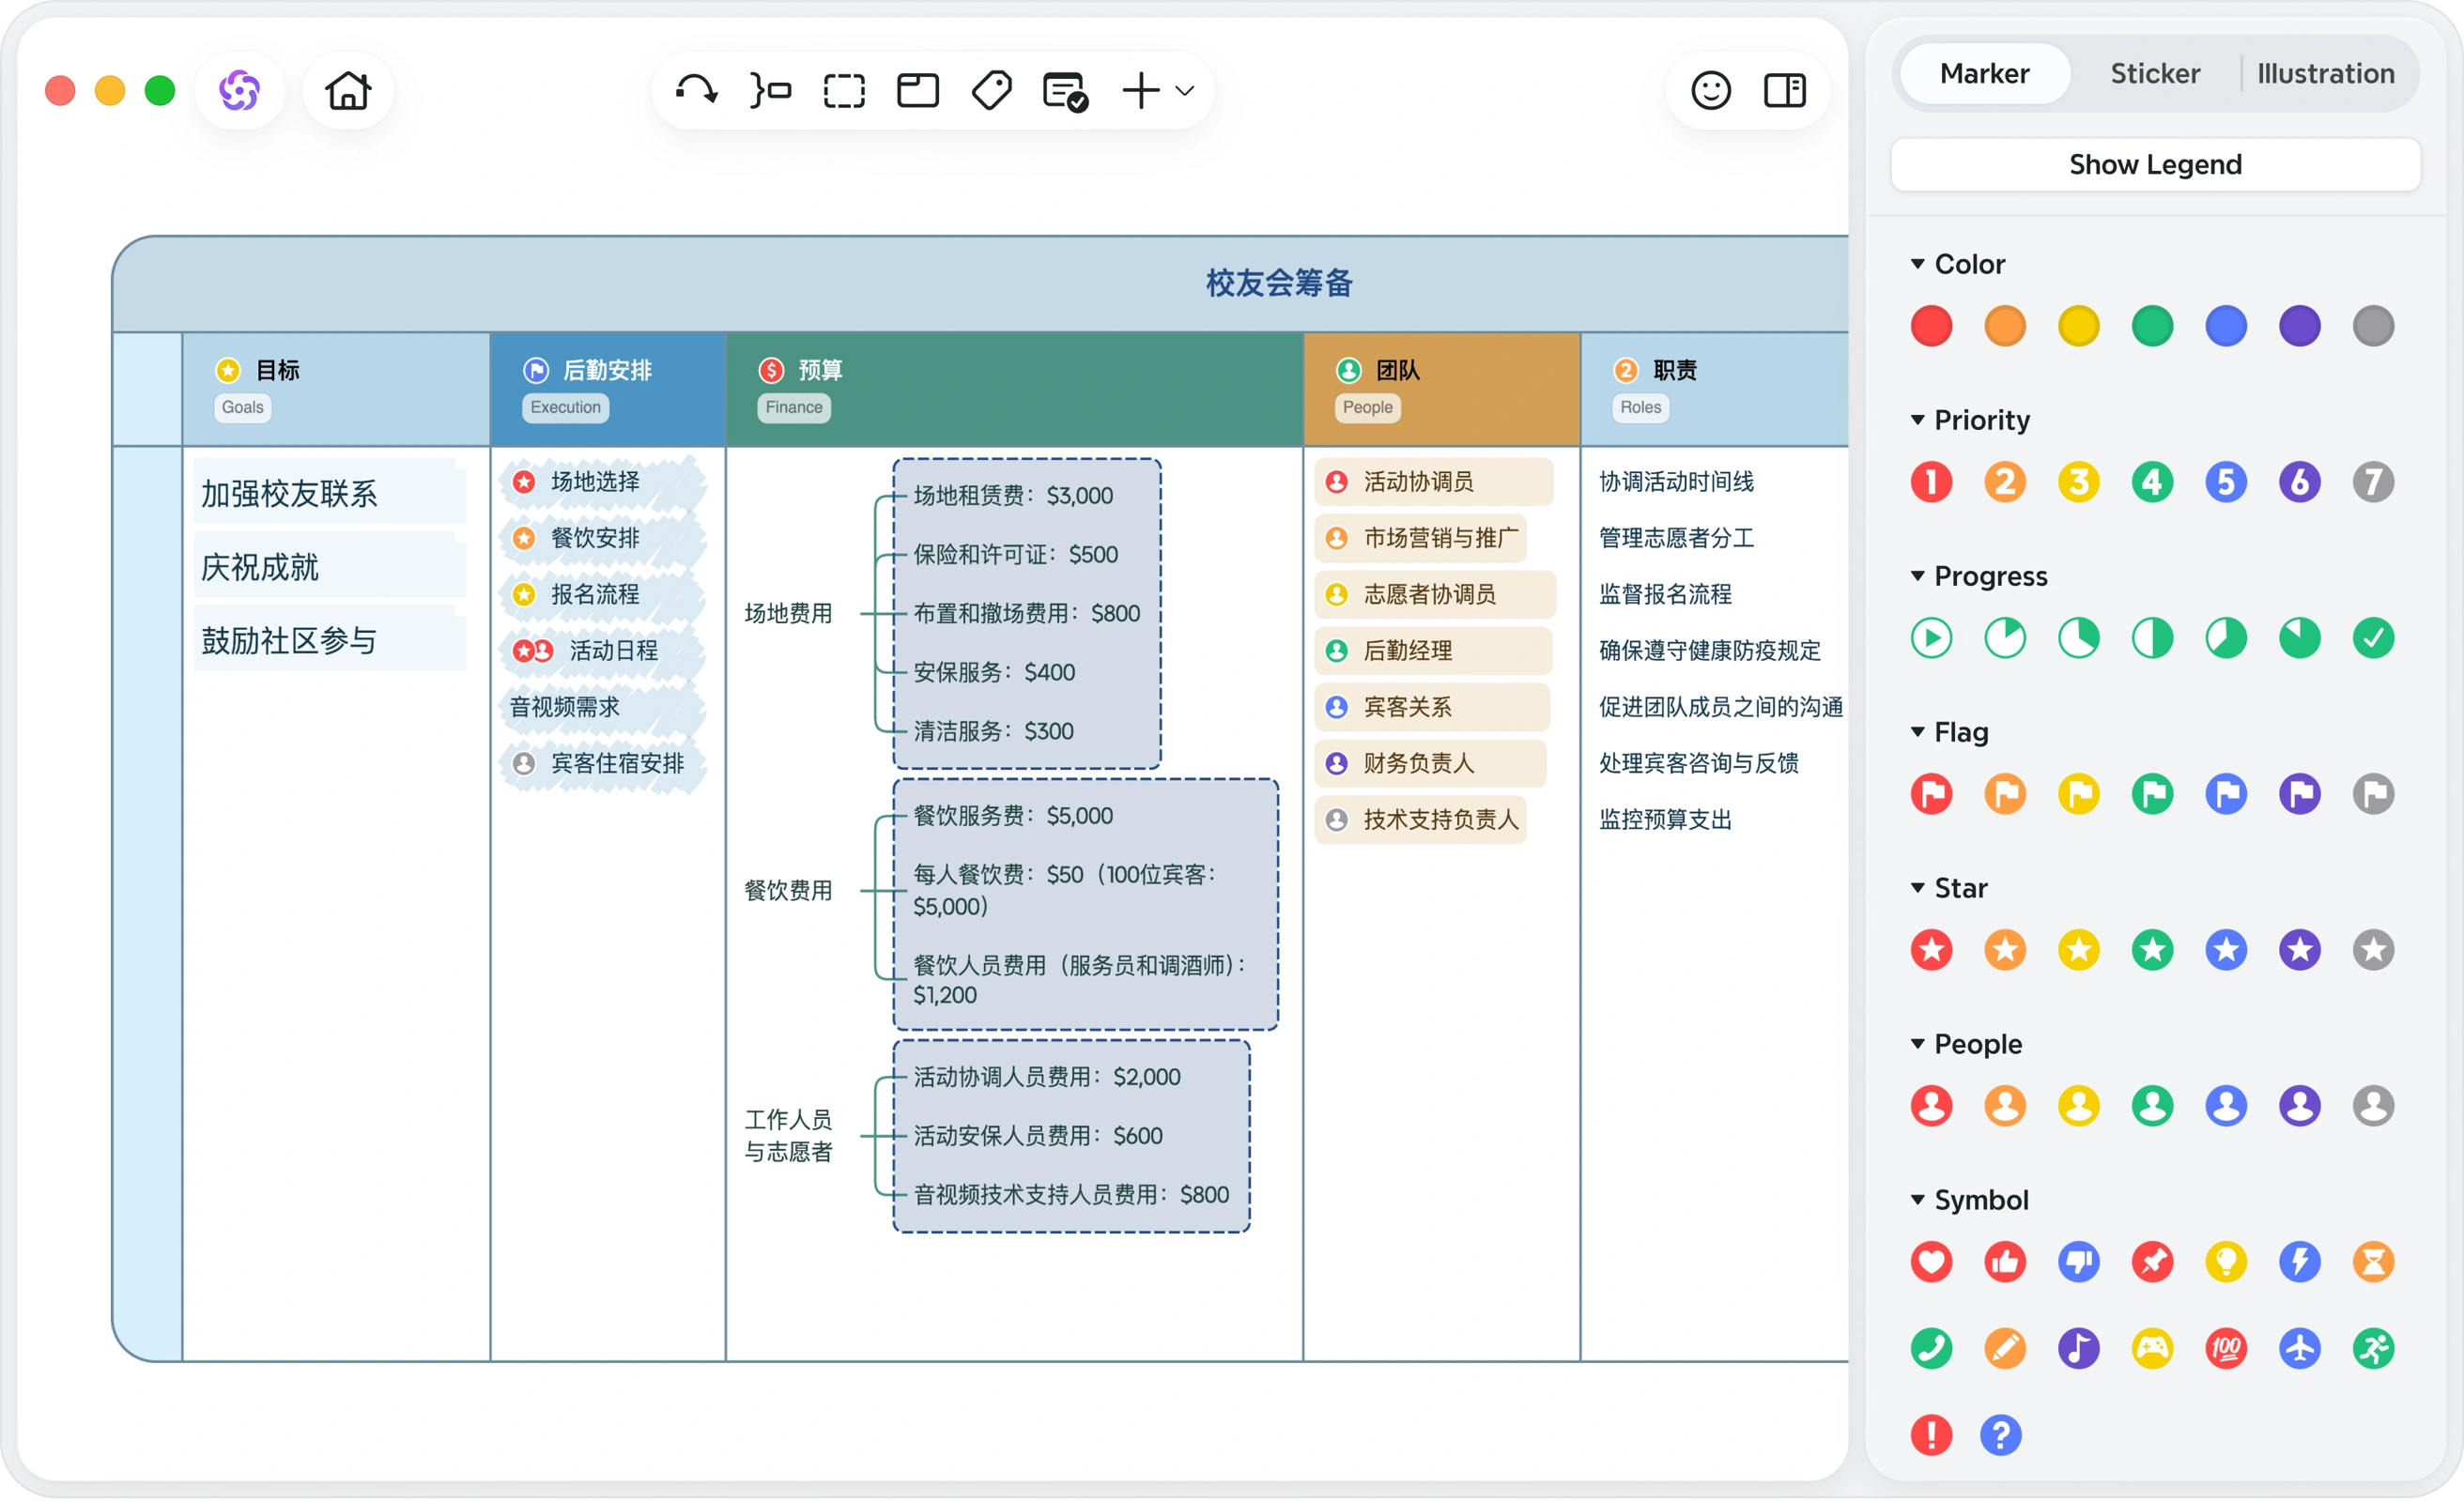The height and width of the screenshot is (1502, 2464).
Task: Click the Show Legend button
Action: click(x=2155, y=164)
